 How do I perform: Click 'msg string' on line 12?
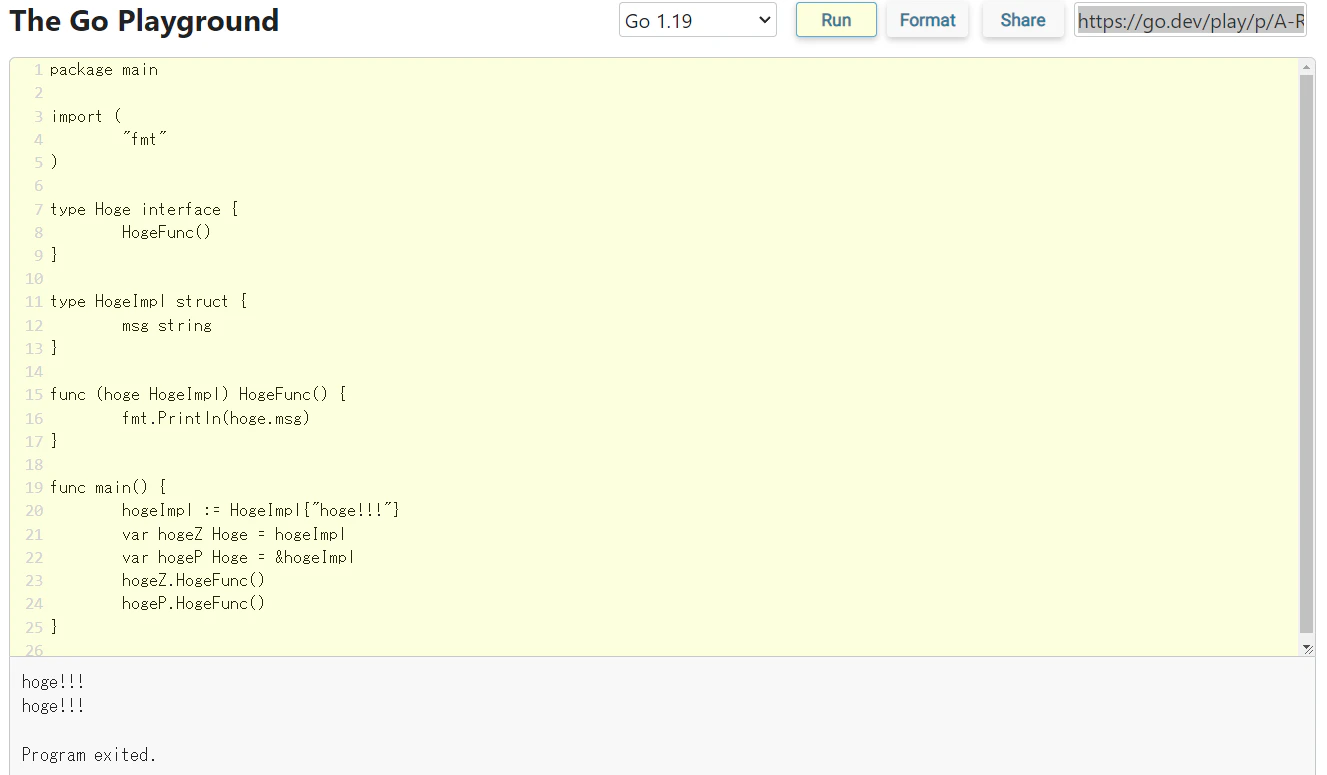point(167,325)
